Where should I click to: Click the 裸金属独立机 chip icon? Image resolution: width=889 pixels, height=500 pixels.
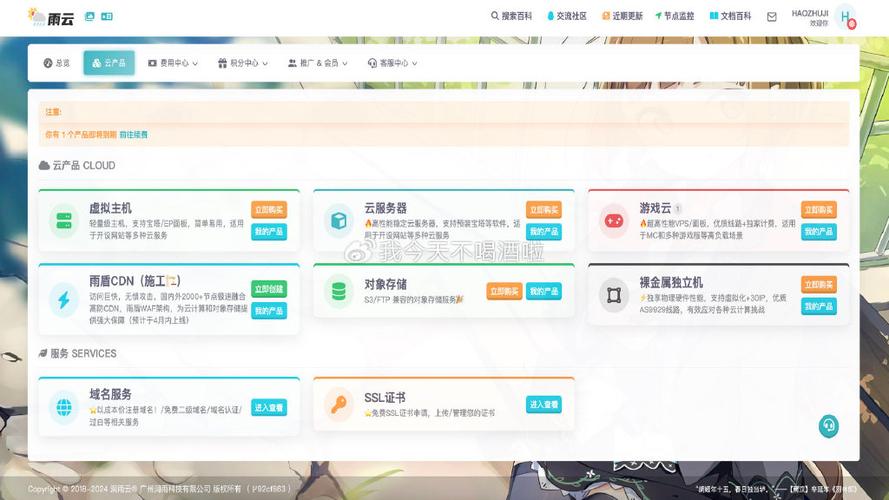pos(614,295)
